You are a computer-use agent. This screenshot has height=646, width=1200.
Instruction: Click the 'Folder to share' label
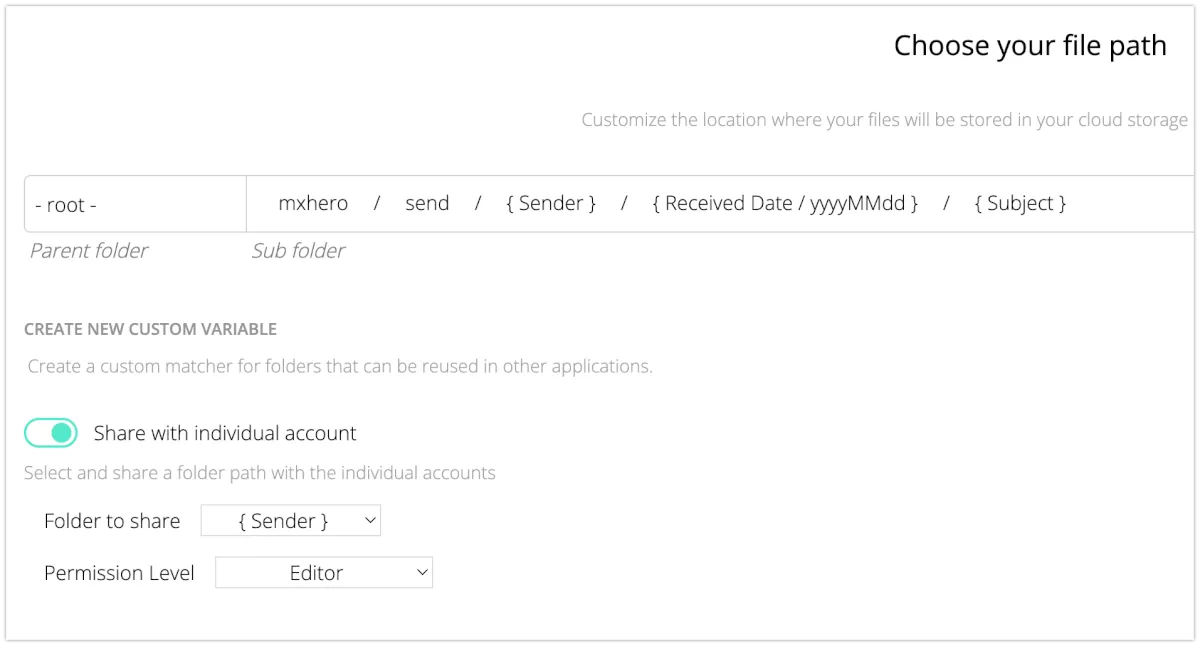(x=112, y=521)
